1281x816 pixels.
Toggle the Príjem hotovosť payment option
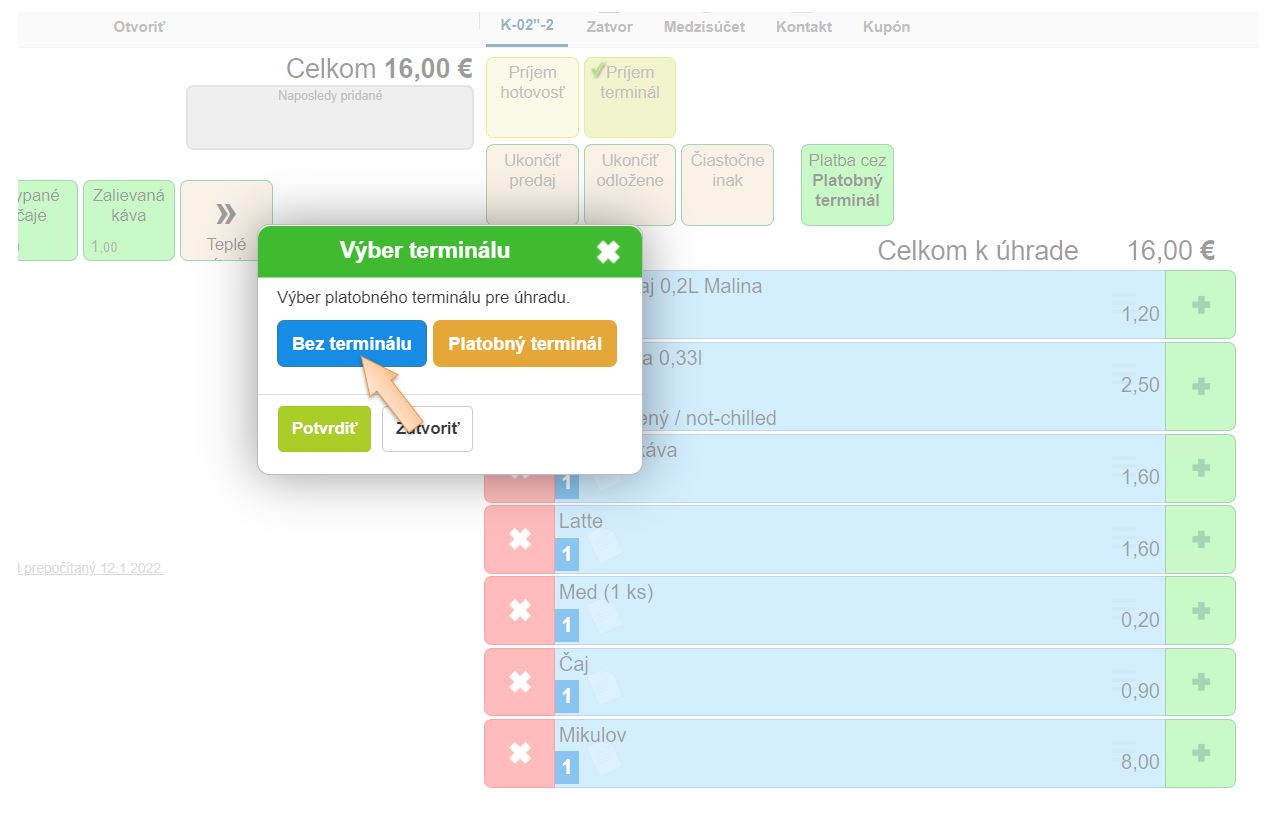point(532,96)
